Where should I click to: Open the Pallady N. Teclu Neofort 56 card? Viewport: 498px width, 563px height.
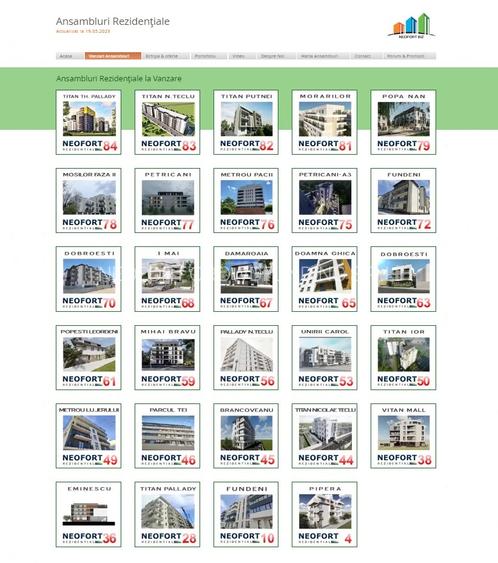246,358
